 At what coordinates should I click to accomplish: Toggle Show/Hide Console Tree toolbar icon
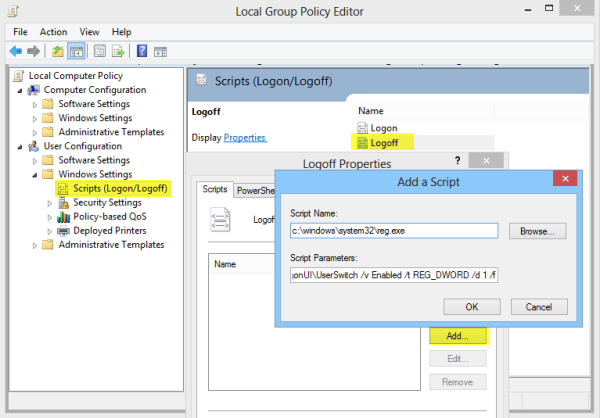click(x=76, y=51)
